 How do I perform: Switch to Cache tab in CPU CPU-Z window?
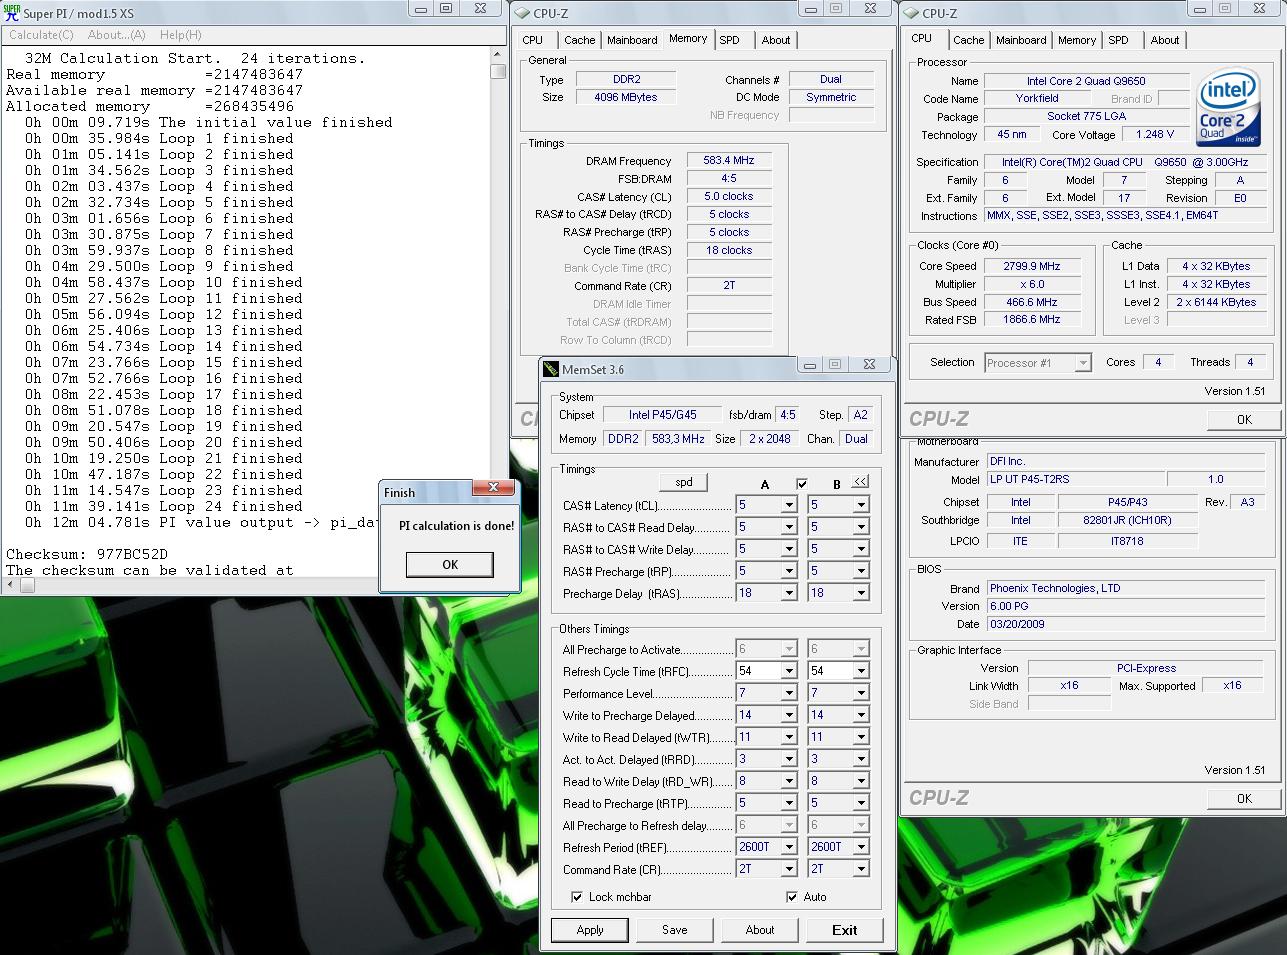968,40
